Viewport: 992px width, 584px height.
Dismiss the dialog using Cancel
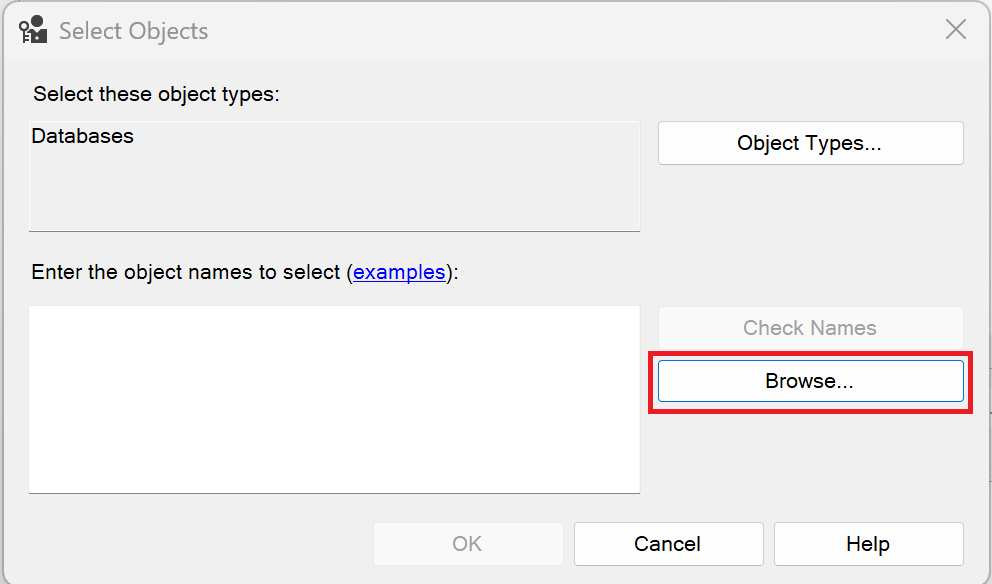coord(668,544)
